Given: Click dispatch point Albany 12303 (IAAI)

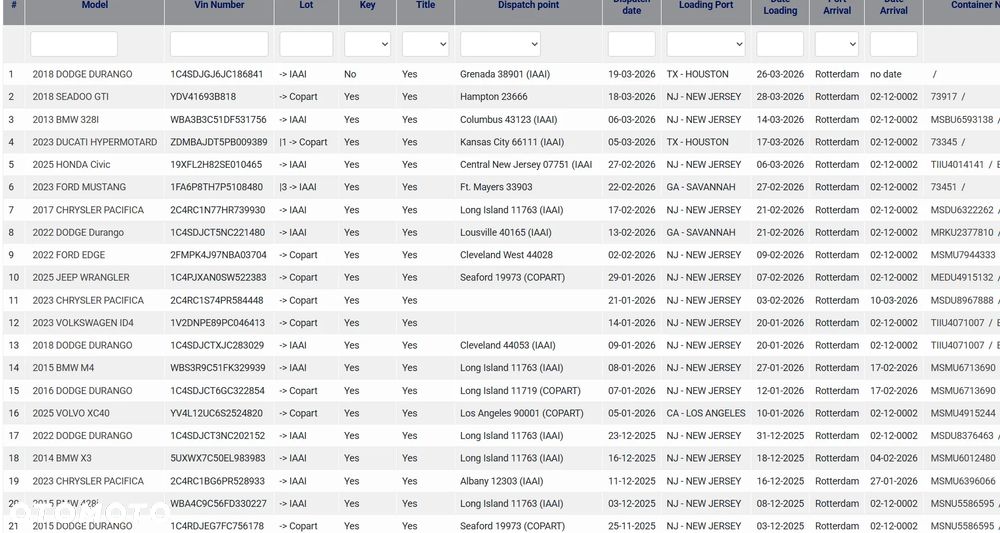Looking at the screenshot, I should click(502, 481).
